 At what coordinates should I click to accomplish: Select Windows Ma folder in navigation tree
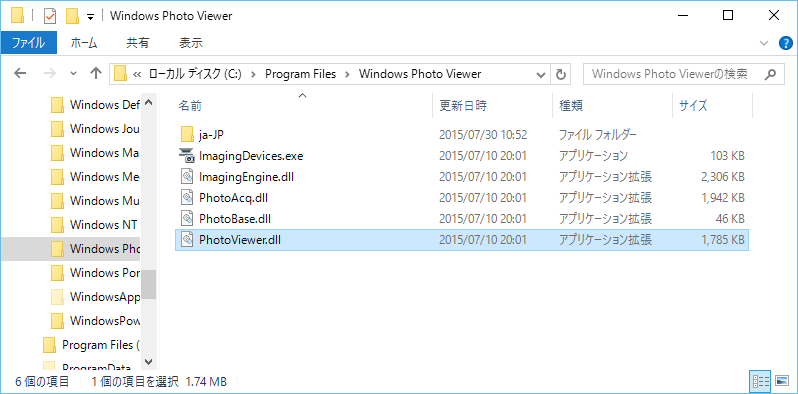(x=95, y=153)
